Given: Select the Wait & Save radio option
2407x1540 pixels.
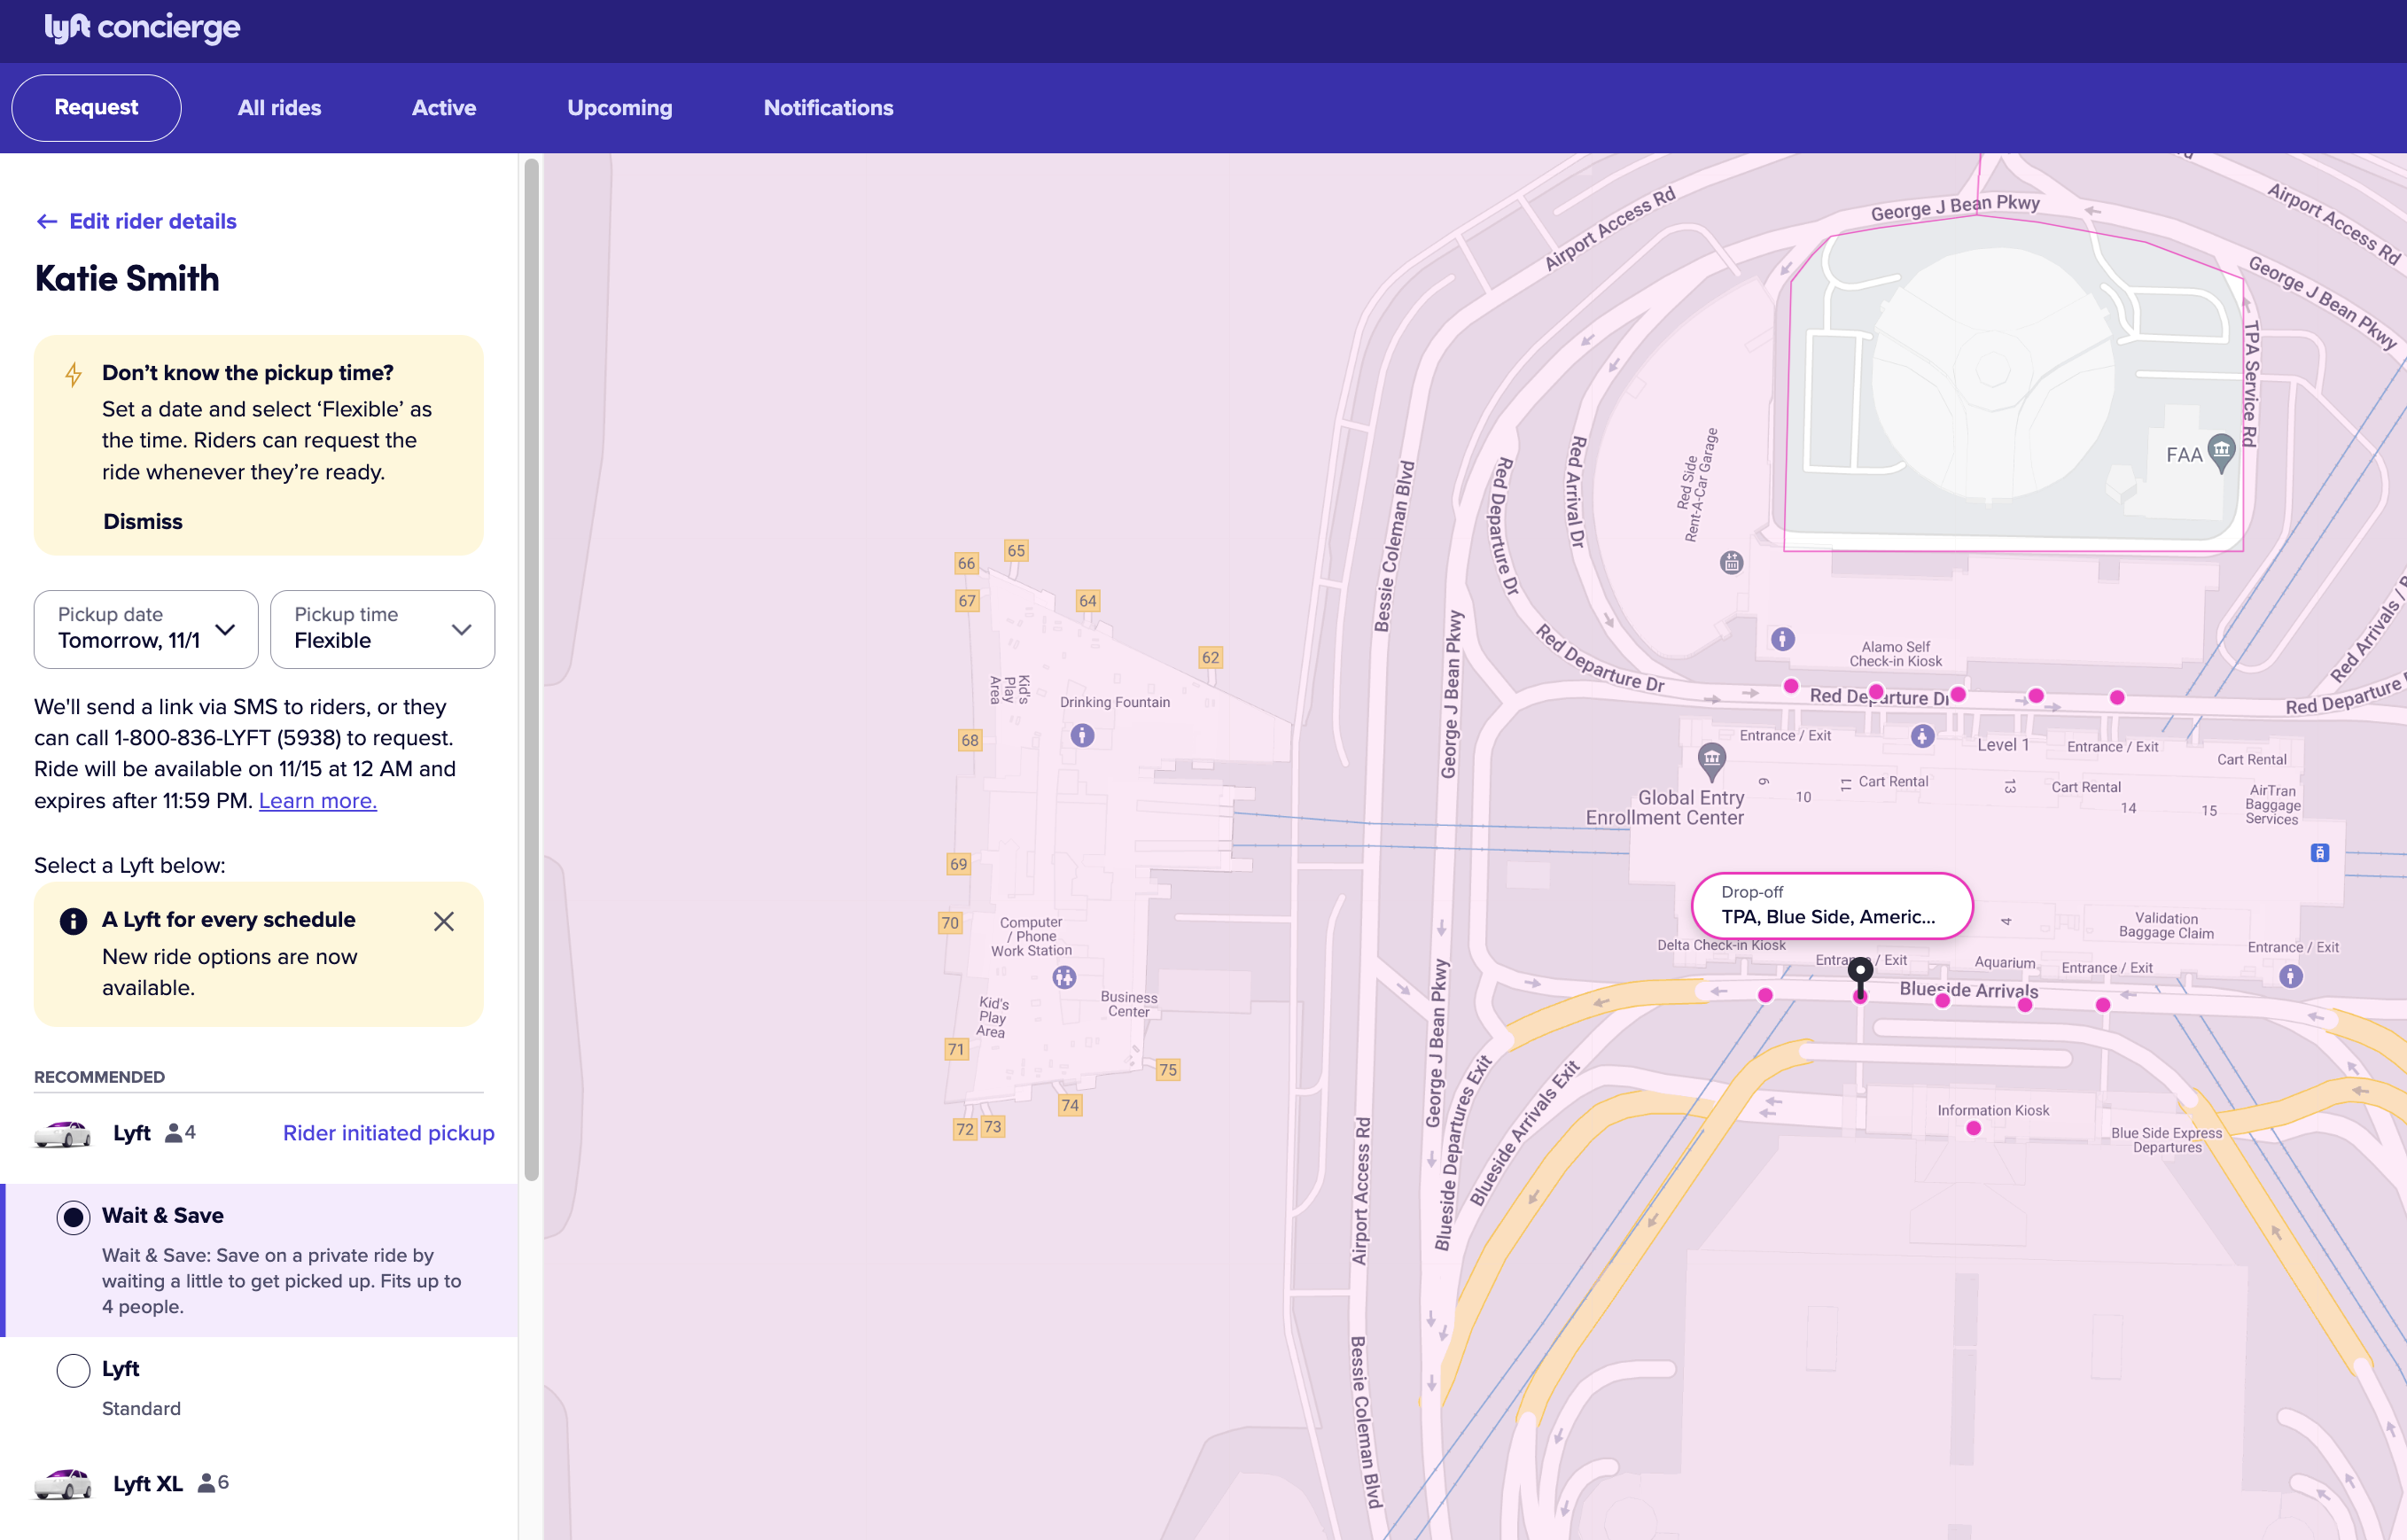Looking at the screenshot, I should [73, 1217].
